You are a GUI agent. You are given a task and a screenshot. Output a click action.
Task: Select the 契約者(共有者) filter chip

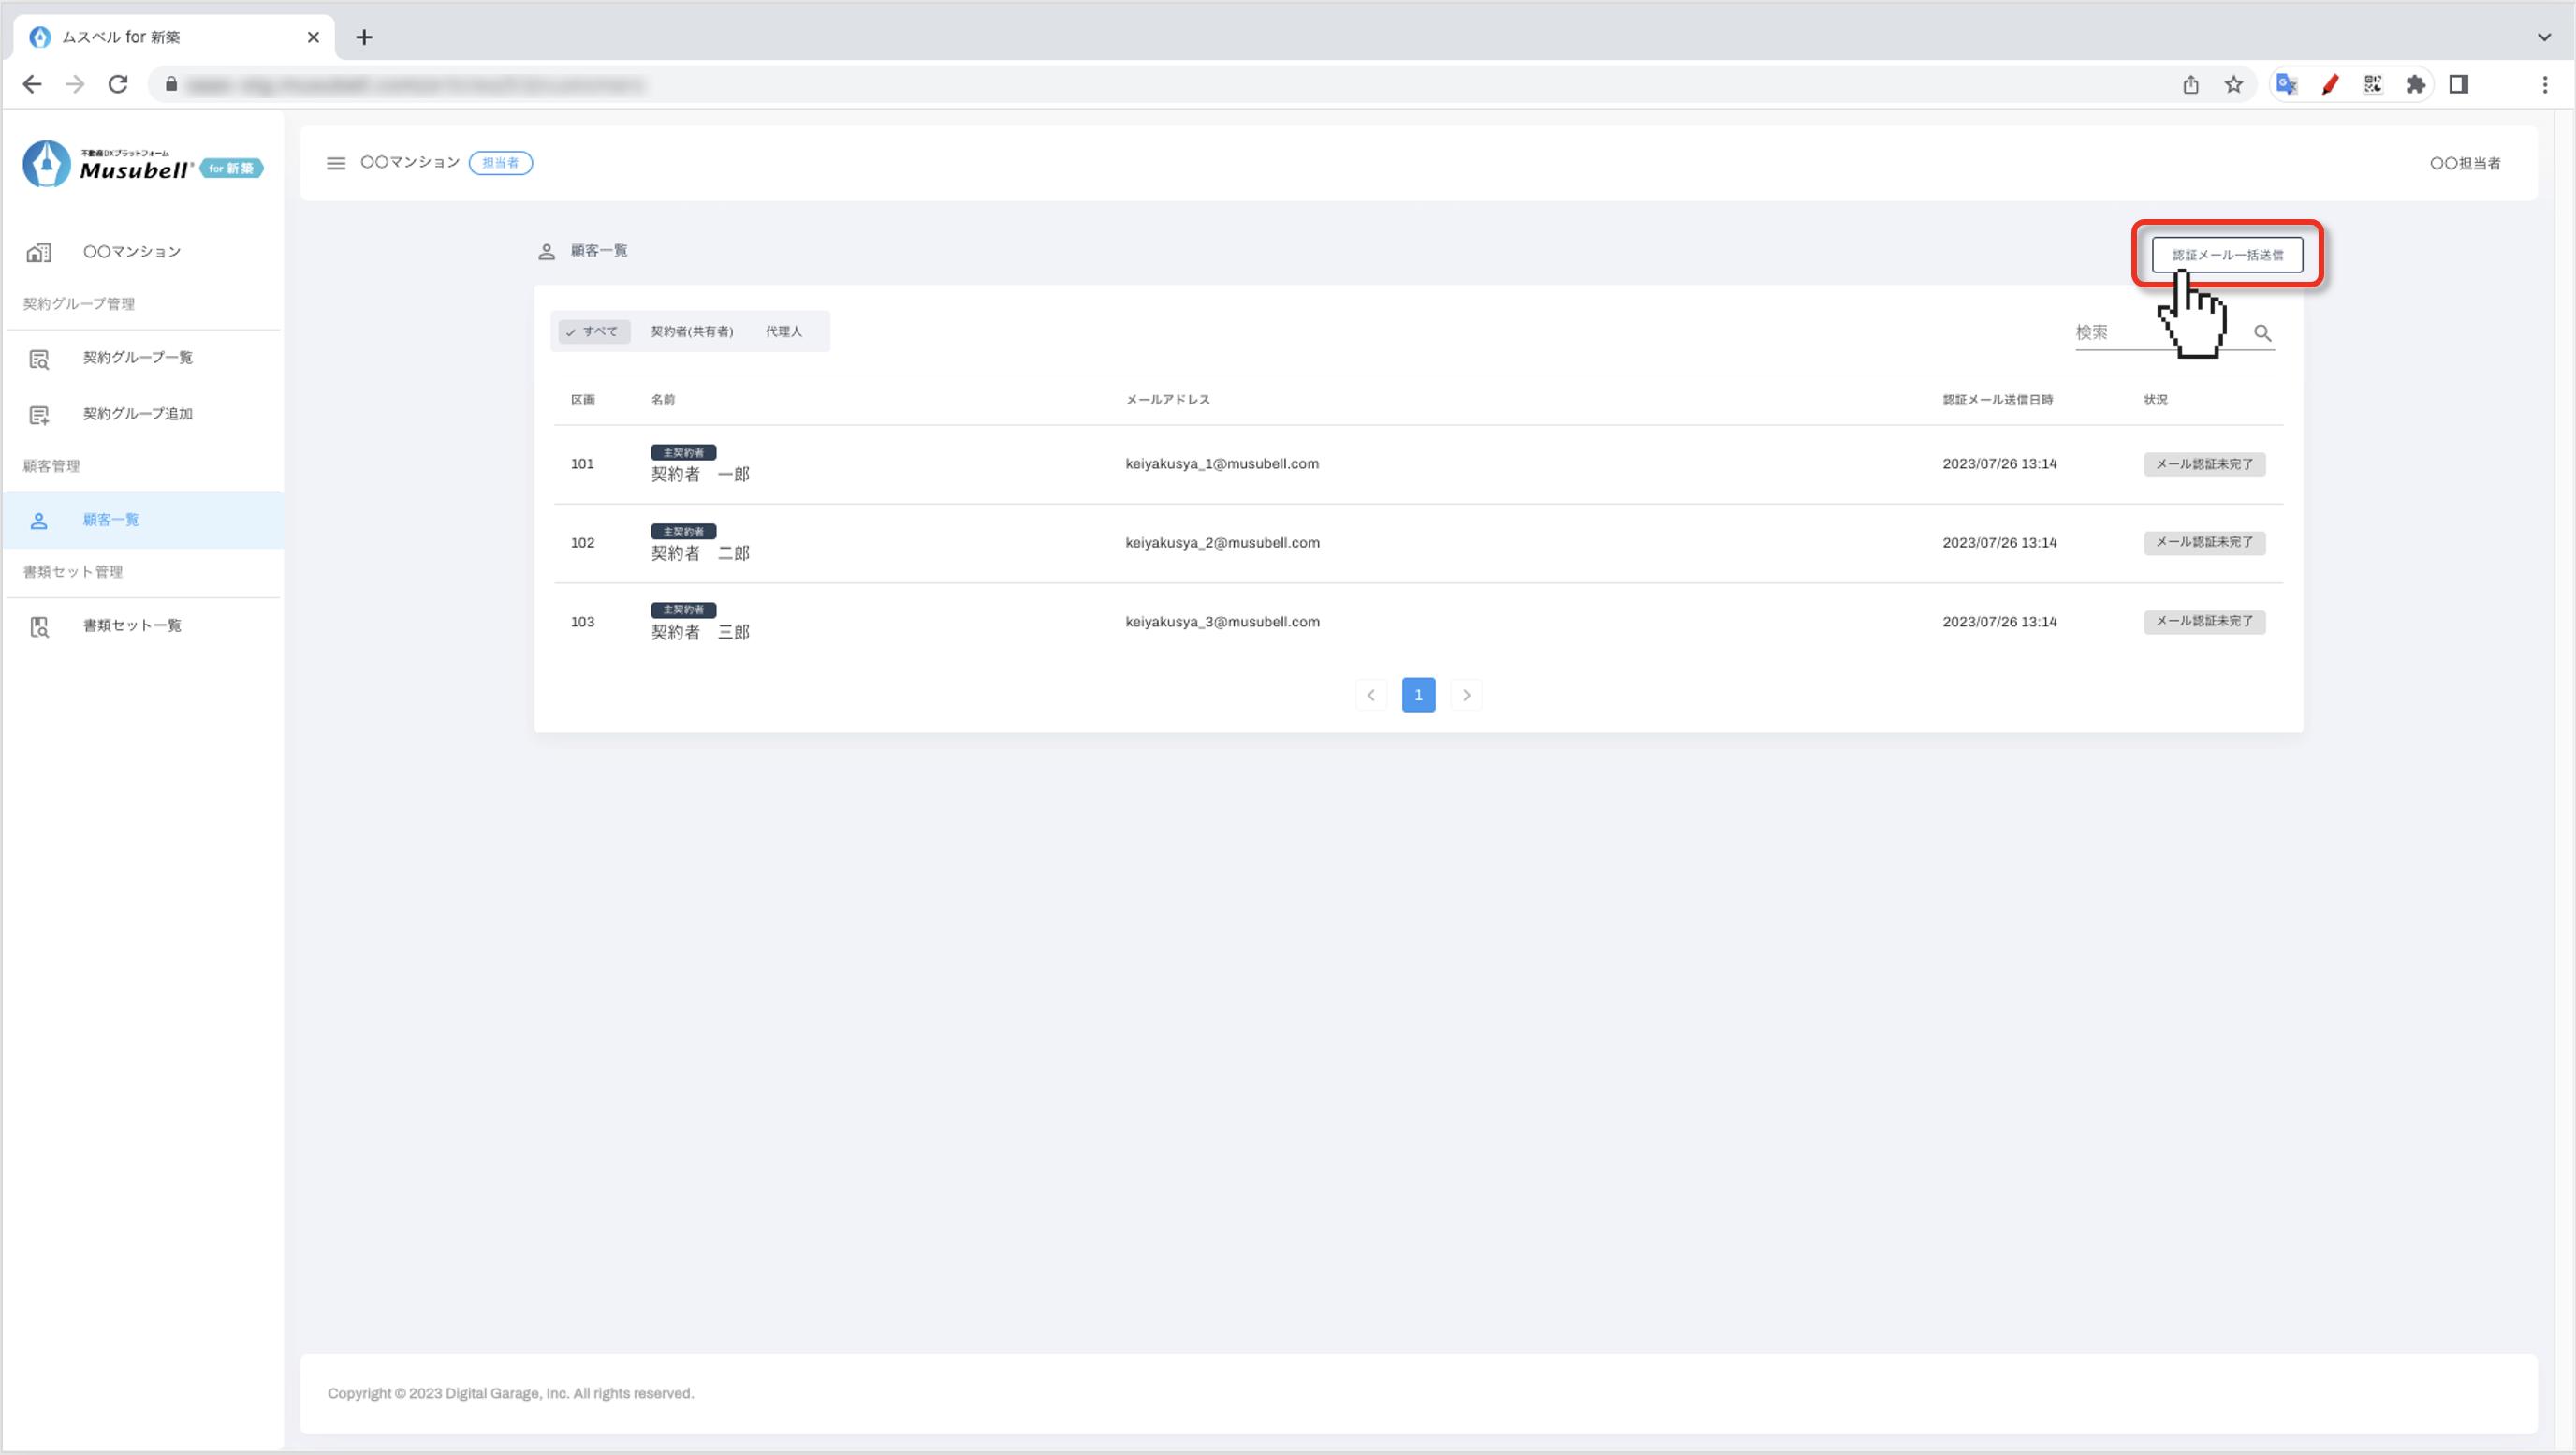tap(691, 332)
